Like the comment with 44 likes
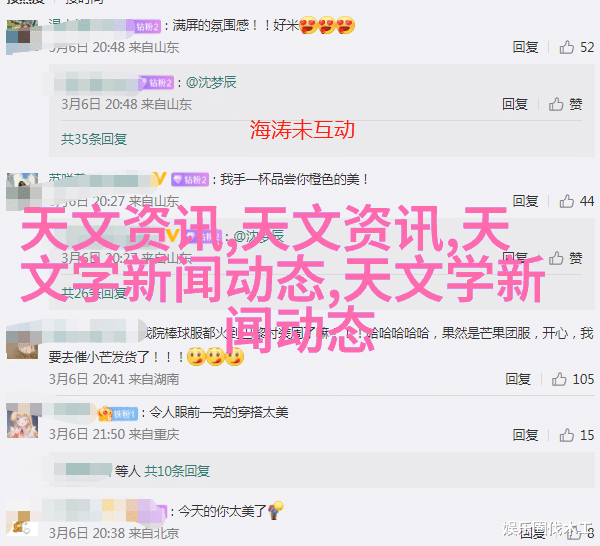Viewport: 600px width, 546px height. coord(567,201)
